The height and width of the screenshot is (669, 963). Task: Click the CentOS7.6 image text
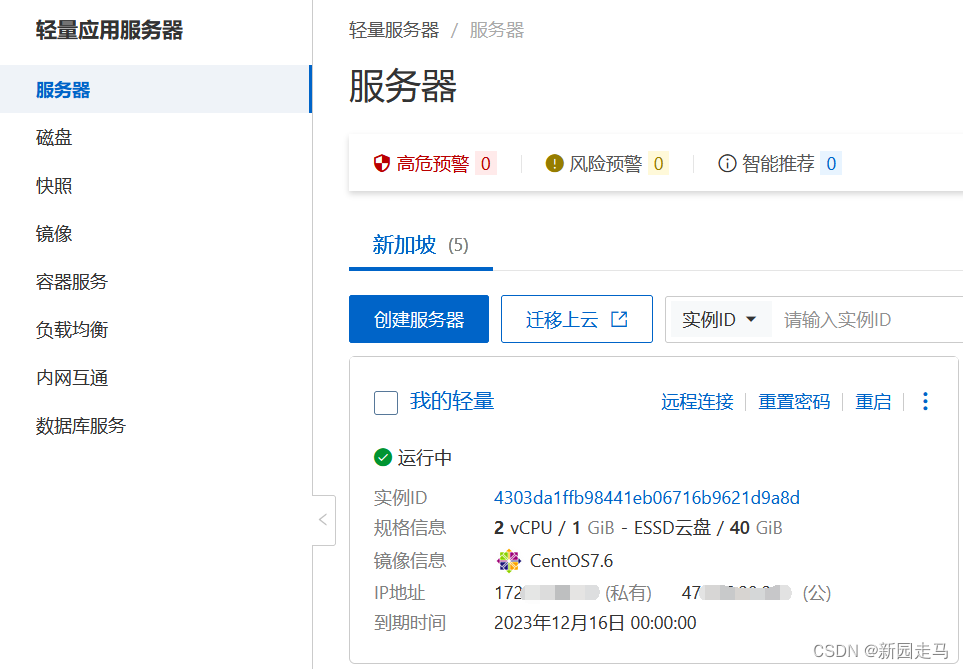(571, 561)
